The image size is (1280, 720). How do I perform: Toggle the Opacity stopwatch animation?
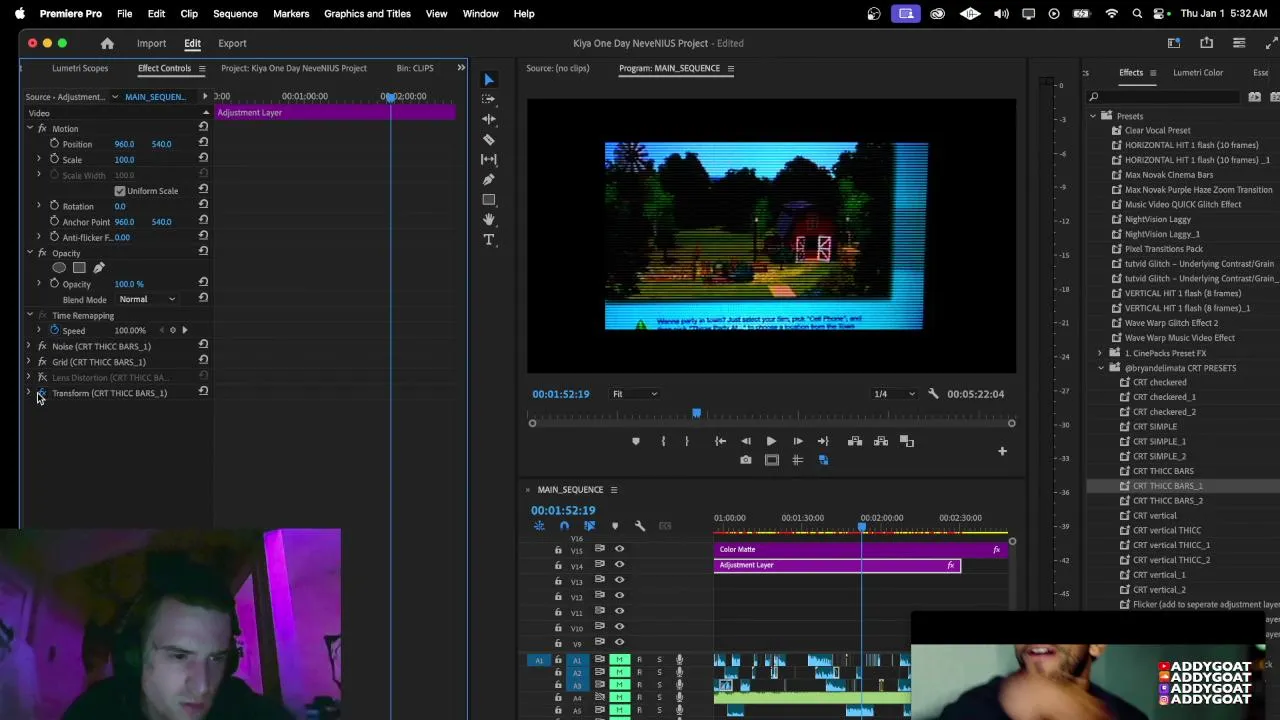pos(54,284)
